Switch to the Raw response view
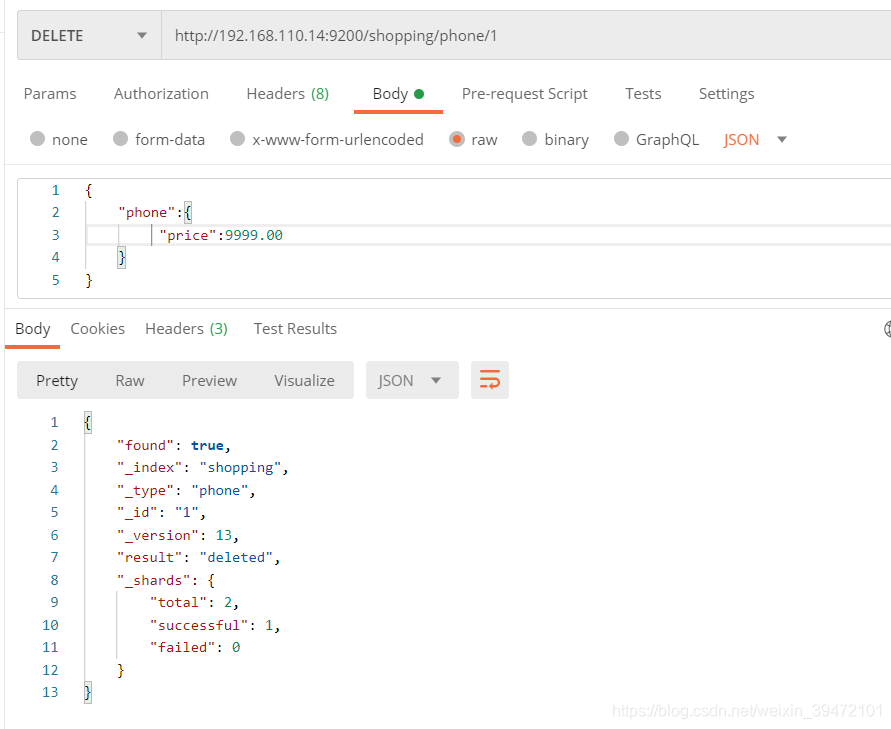Viewport: 891px width, 729px height. (x=130, y=380)
